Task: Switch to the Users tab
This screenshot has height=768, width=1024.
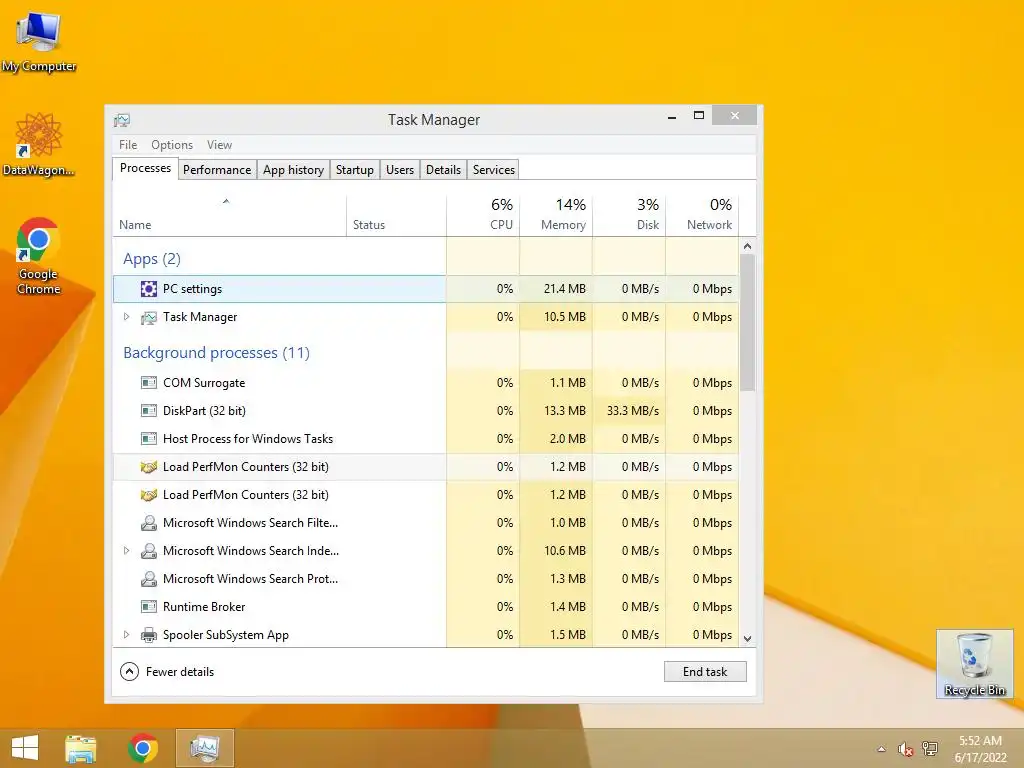Action: [x=400, y=170]
